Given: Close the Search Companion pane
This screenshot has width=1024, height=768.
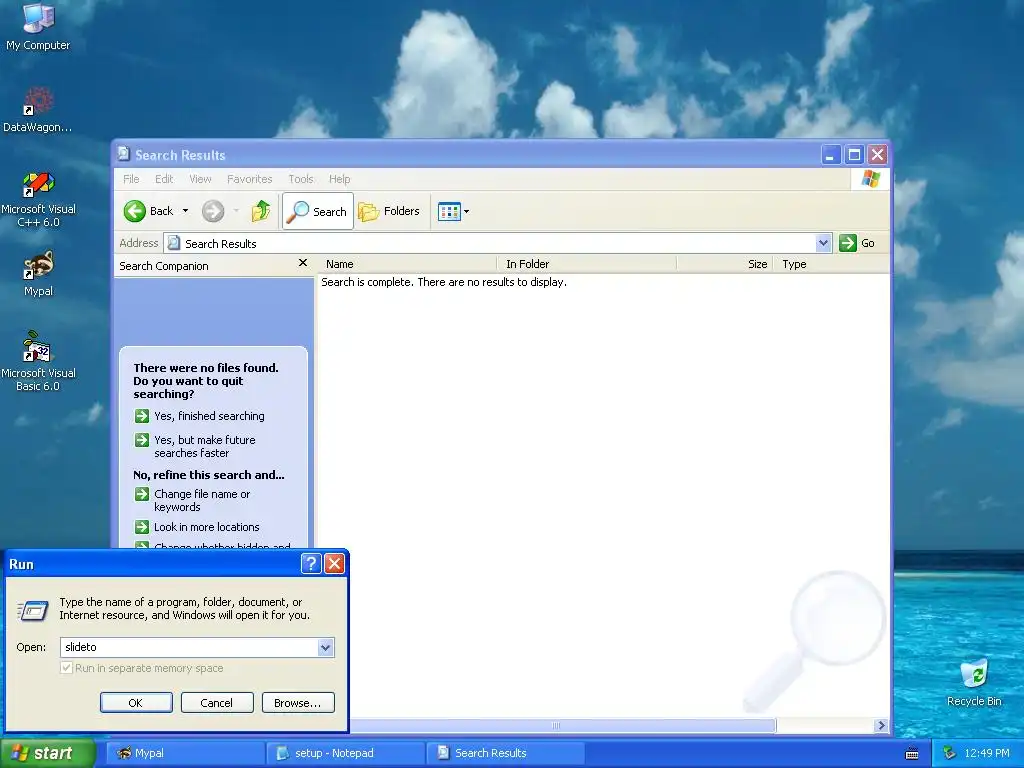Looking at the screenshot, I should point(302,263).
